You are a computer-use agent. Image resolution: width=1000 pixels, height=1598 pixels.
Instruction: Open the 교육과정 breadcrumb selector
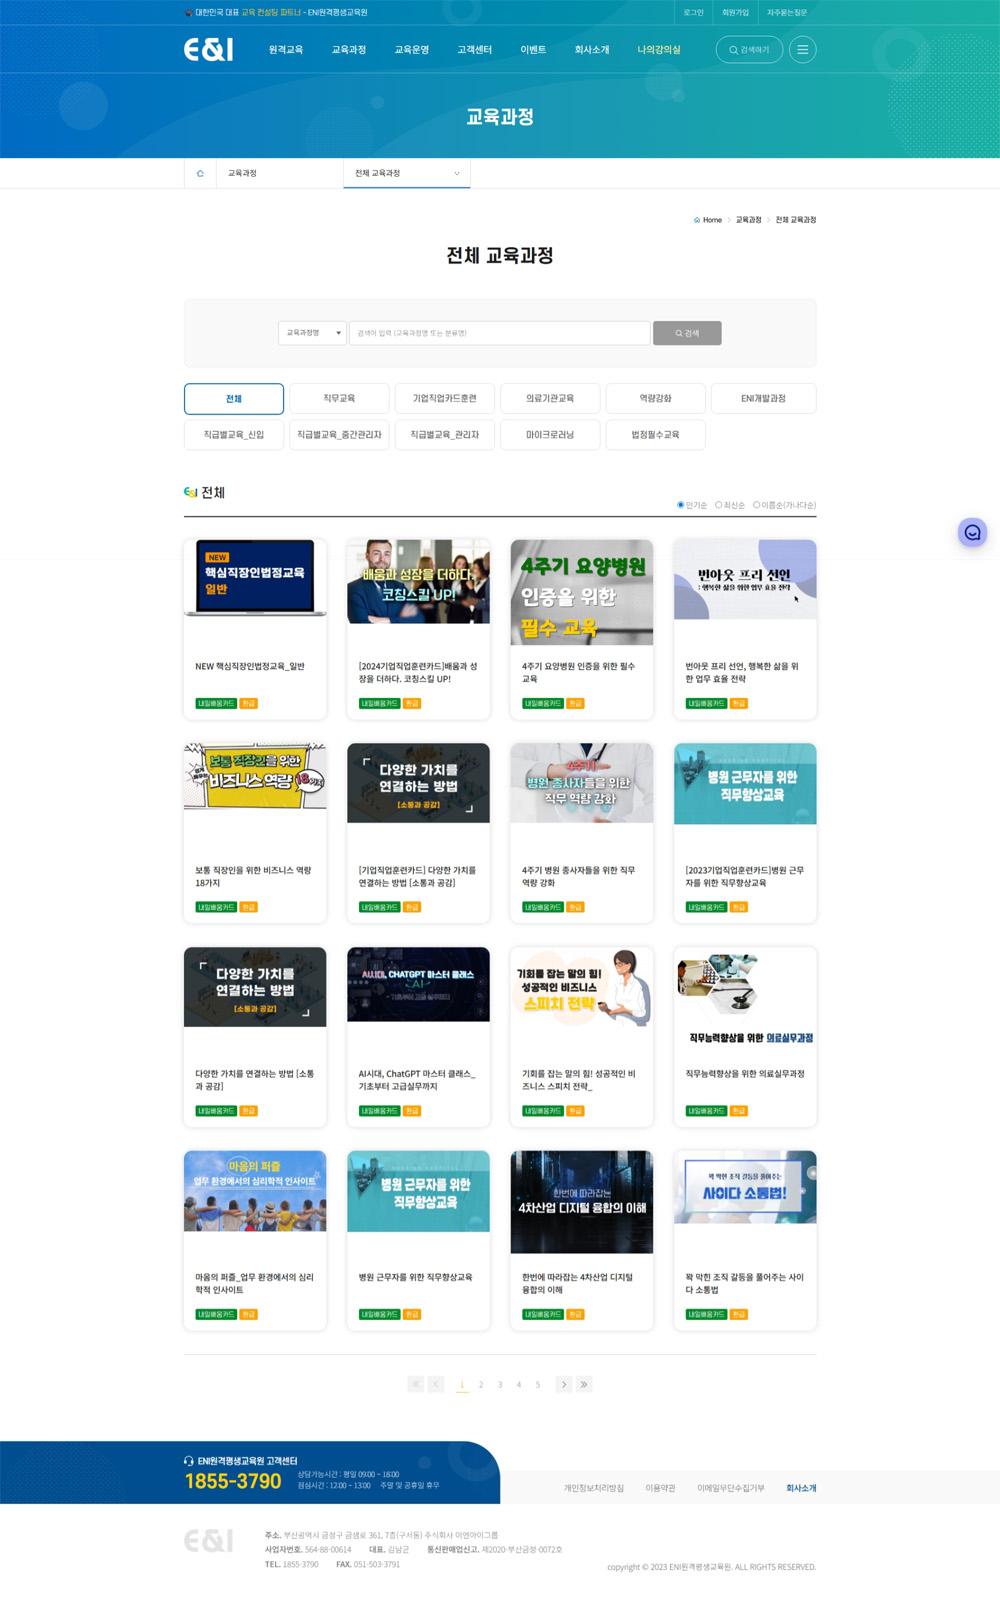point(279,173)
